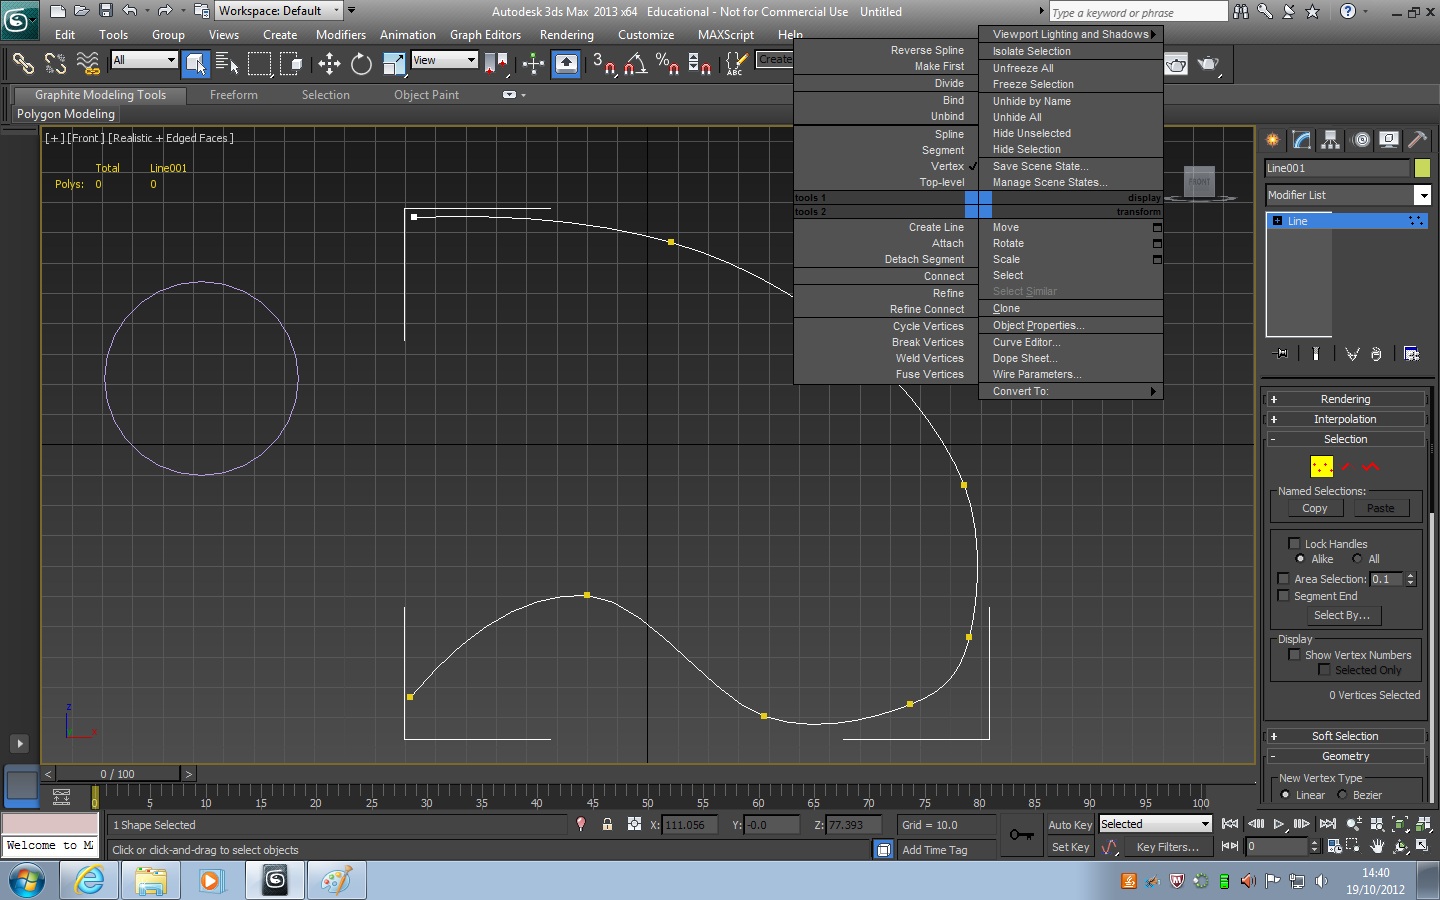The width and height of the screenshot is (1440, 900).
Task: Select the Select and Move tool
Action: (329, 64)
